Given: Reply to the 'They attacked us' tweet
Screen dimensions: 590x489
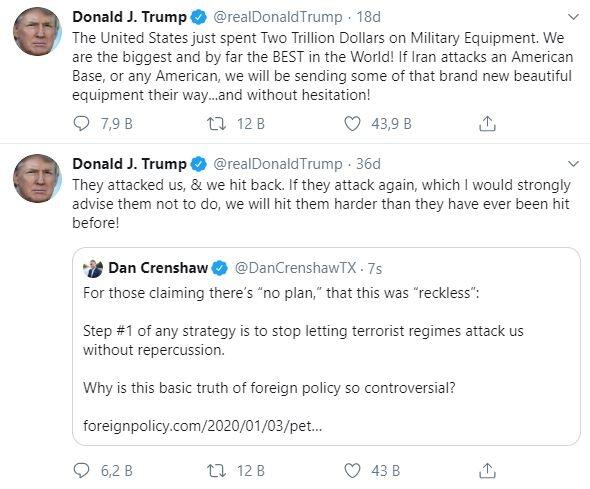Looking at the screenshot, I should (81, 471).
